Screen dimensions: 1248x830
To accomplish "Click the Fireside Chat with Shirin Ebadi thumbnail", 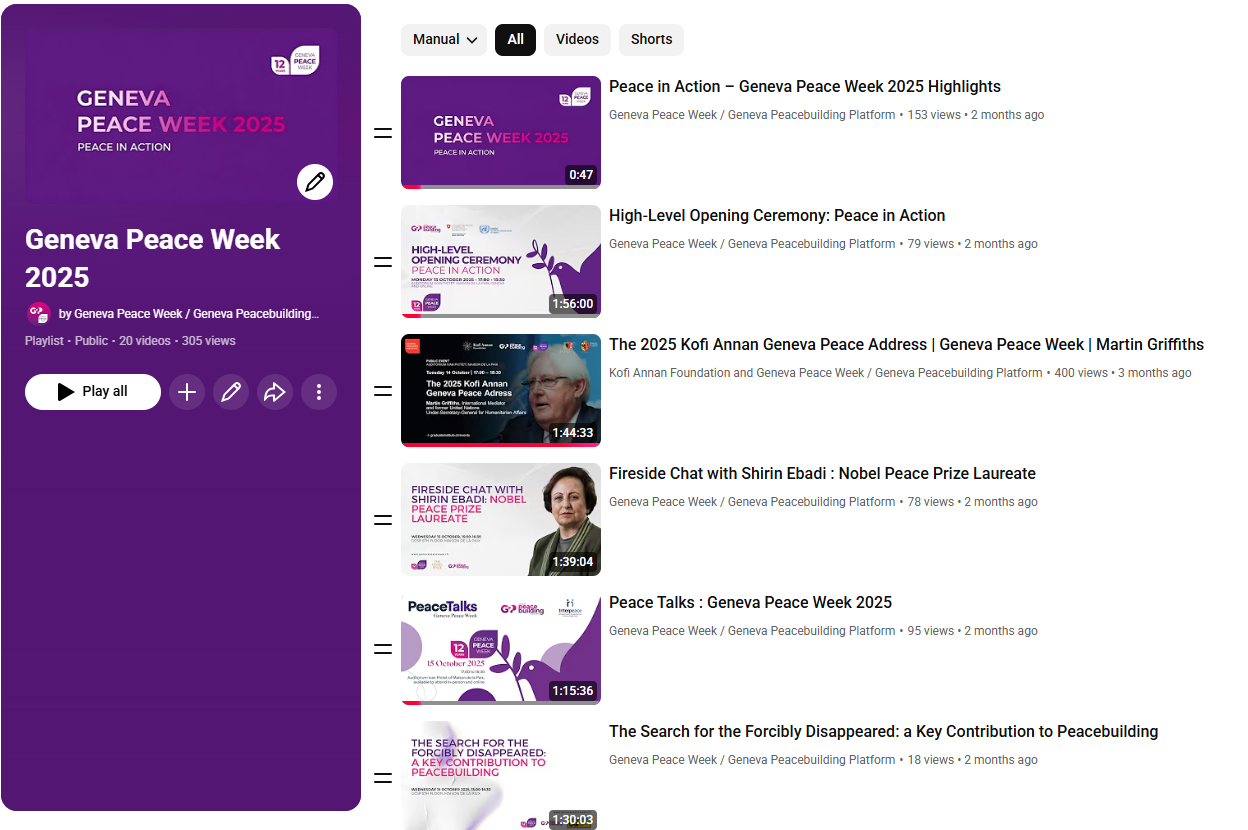I will (501, 519).
